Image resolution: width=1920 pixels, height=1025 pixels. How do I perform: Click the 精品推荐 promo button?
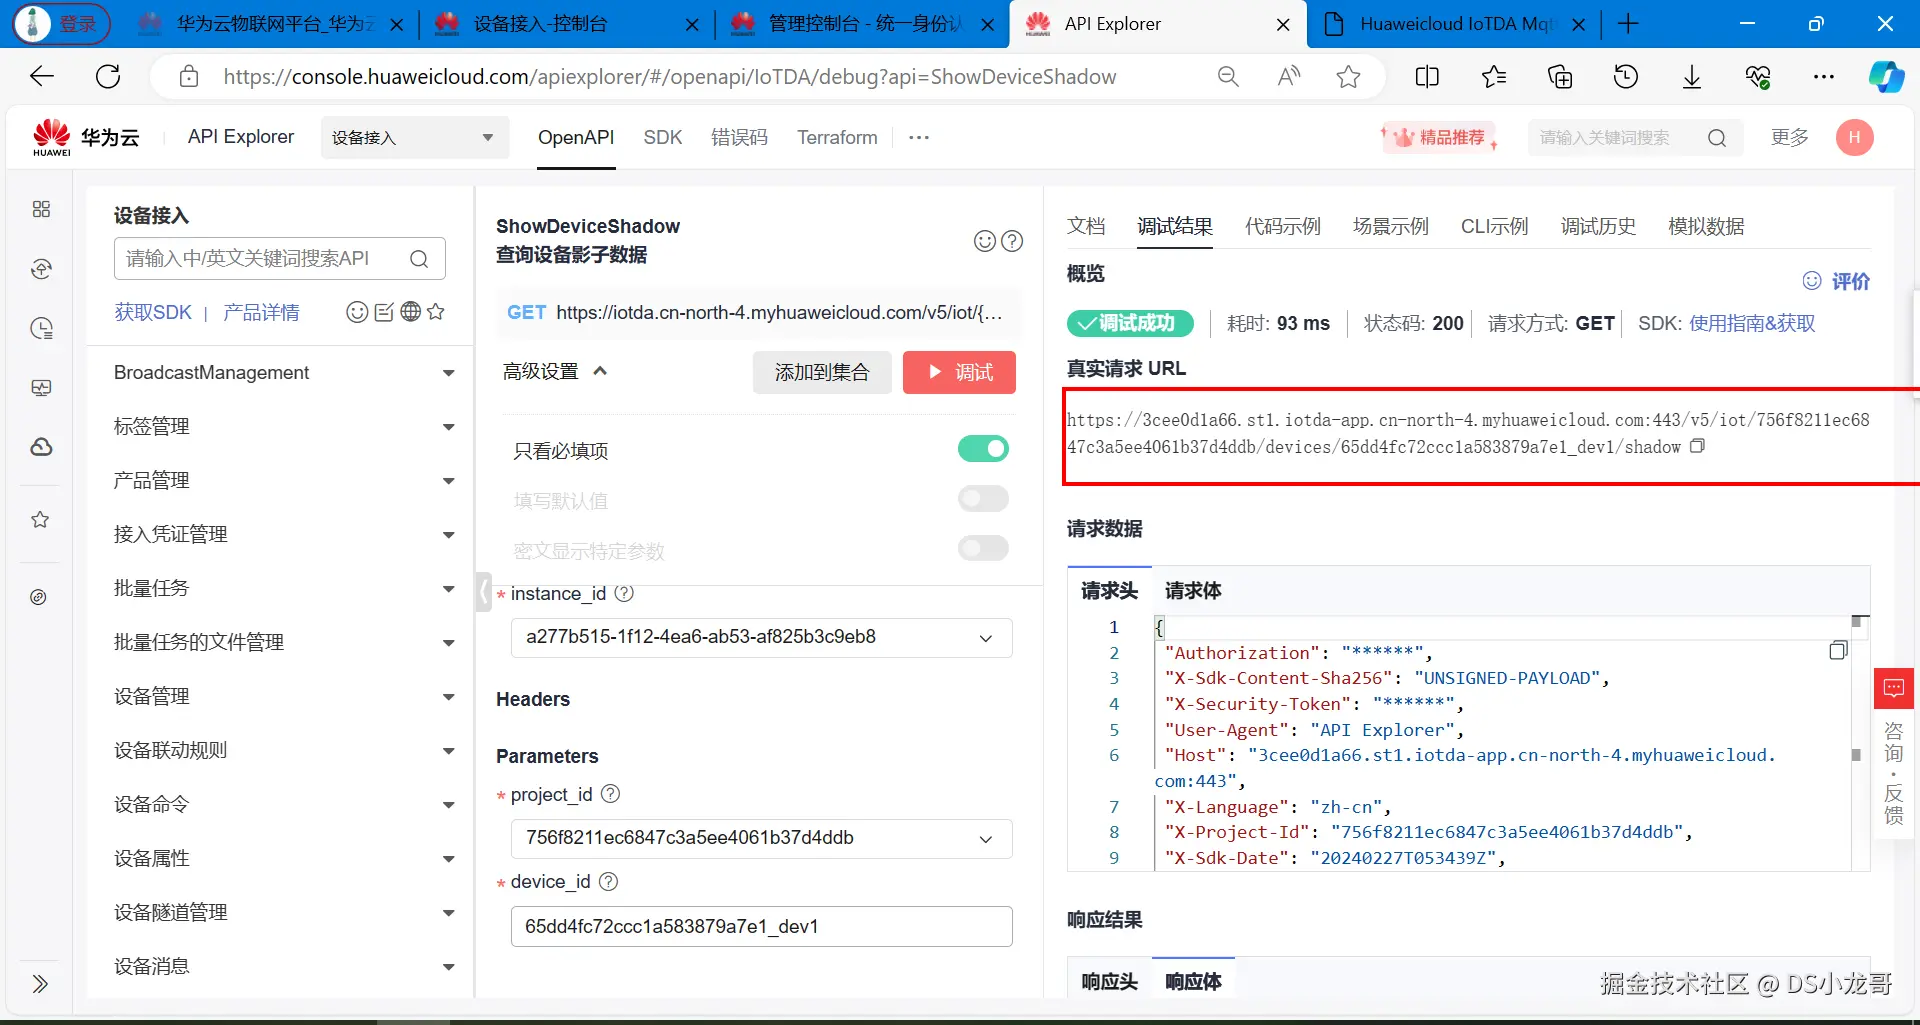[x=1440, y=137]
